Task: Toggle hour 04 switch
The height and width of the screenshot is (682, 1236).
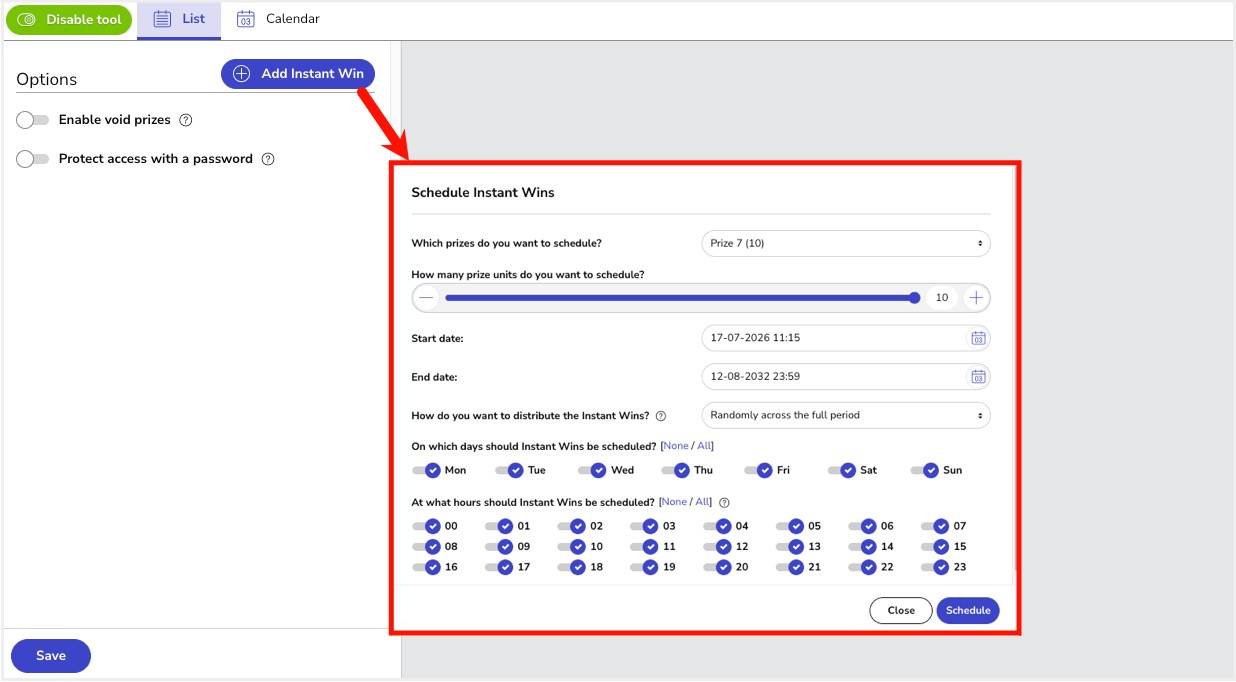Action: [717, 526]
